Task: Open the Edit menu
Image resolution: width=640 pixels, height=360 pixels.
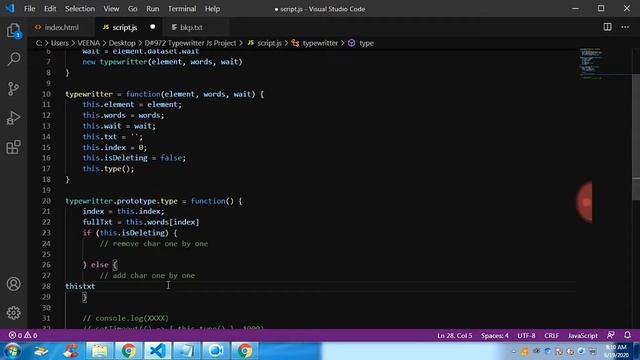Action: click(x=50, y=9)
